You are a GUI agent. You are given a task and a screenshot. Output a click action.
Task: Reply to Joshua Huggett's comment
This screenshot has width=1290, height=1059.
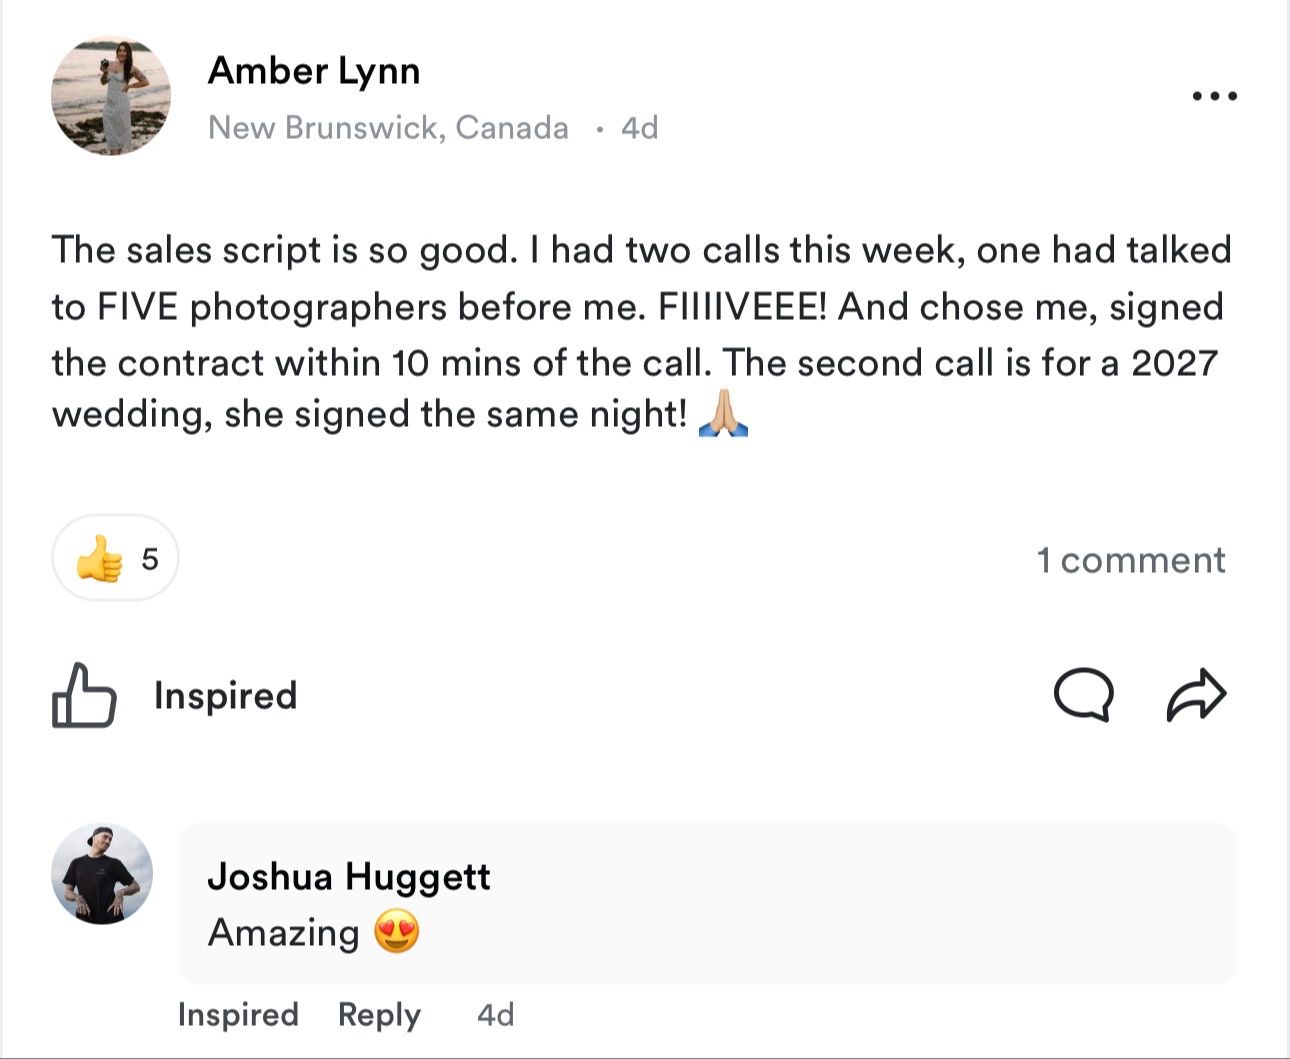[379, 1014]
